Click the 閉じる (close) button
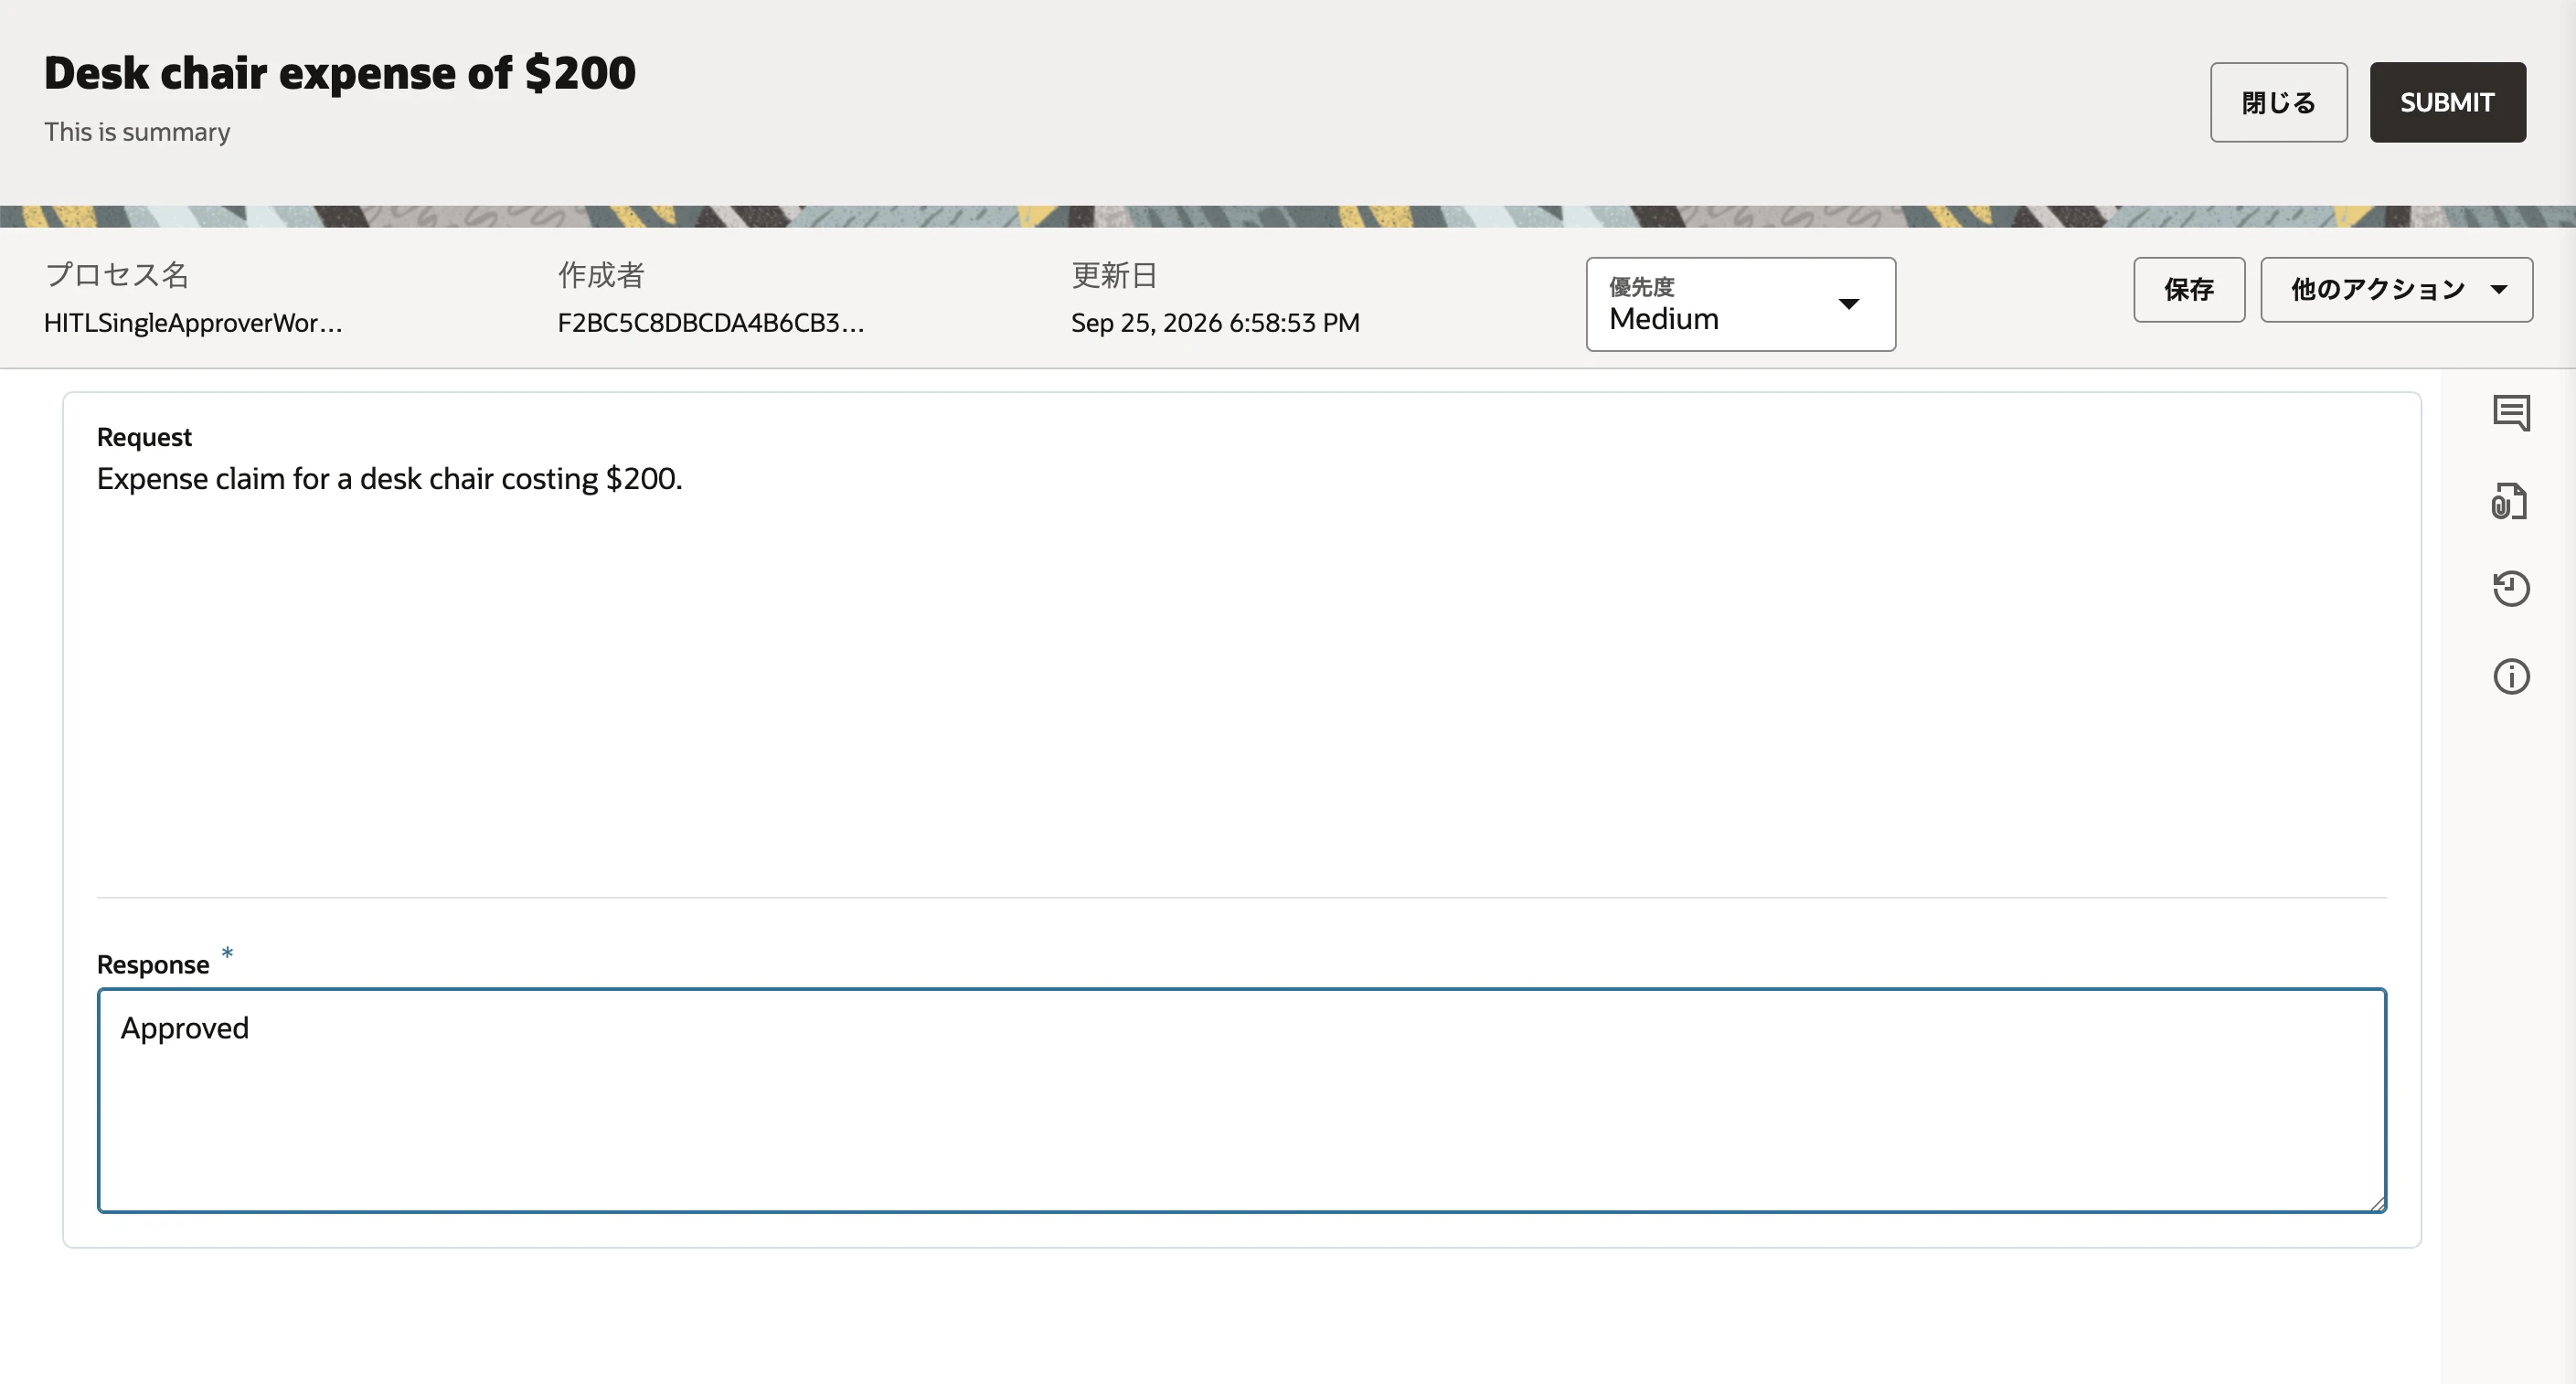 point(2278,102)
